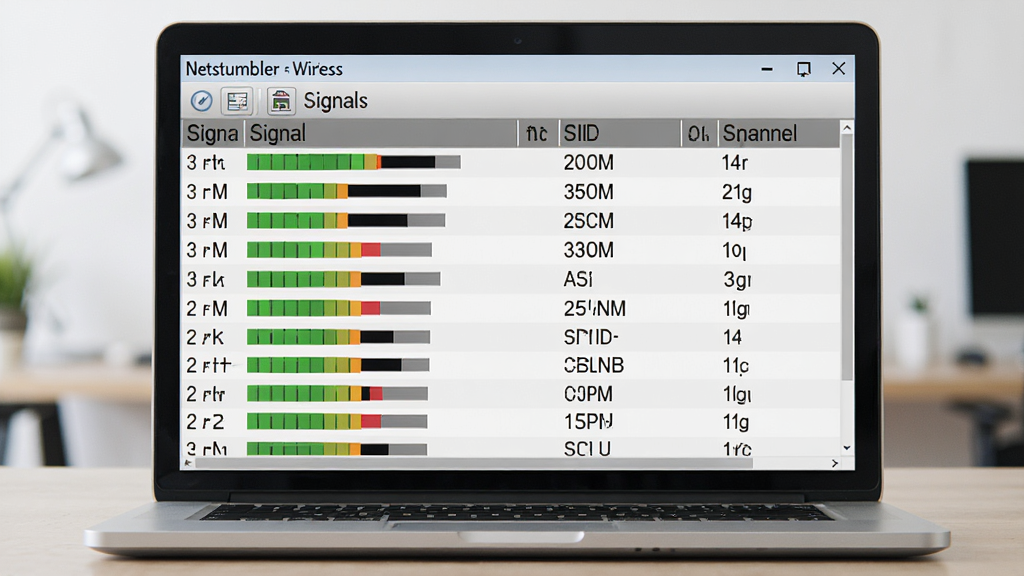
Task: Open the list view toolbar icon
Action: [237, 101]
